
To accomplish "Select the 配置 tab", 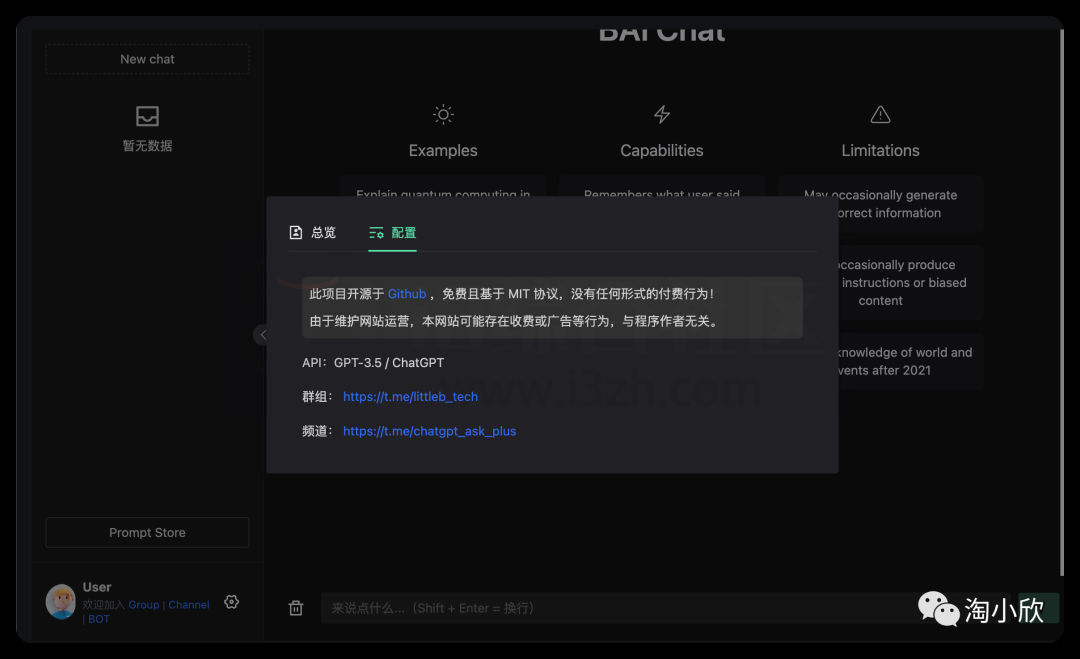I will tap(393, 233).
